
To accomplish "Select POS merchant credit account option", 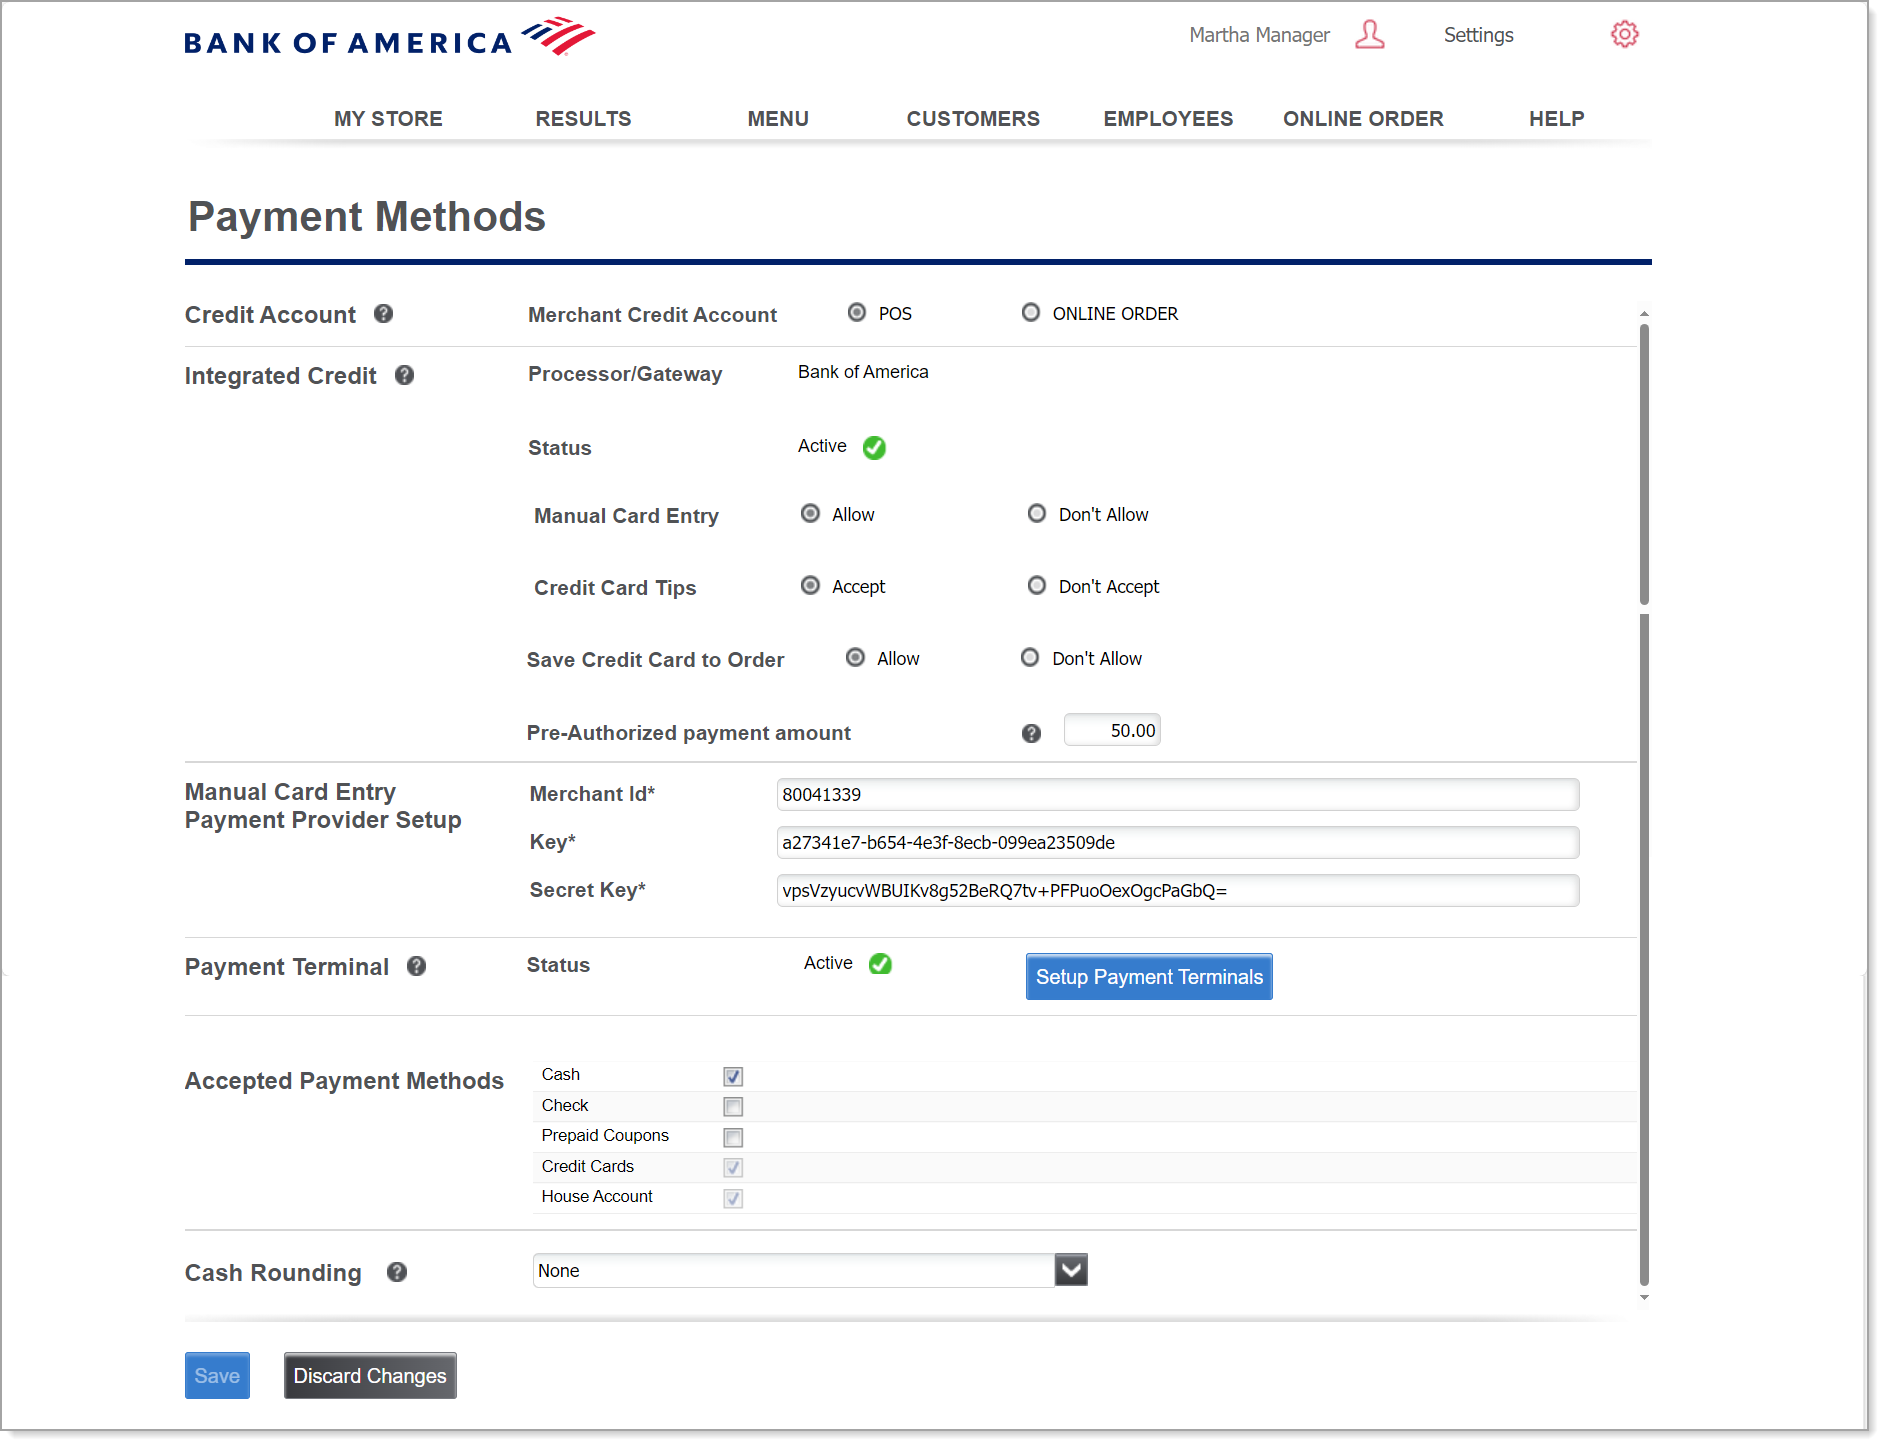I will (x=856, y=313).
